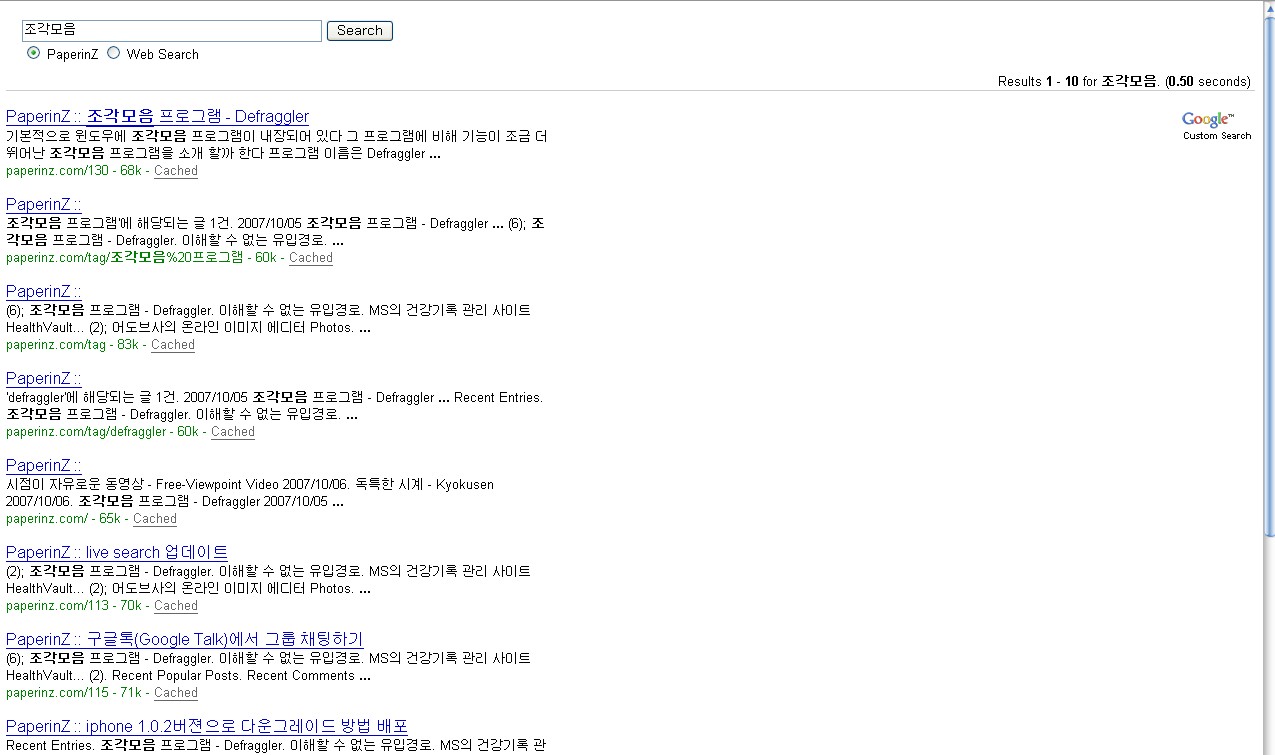The width and height of the screenshot is (1275, 755).
Task: View Cached copy of paperinz.com/113
Action: pos(176,606)
